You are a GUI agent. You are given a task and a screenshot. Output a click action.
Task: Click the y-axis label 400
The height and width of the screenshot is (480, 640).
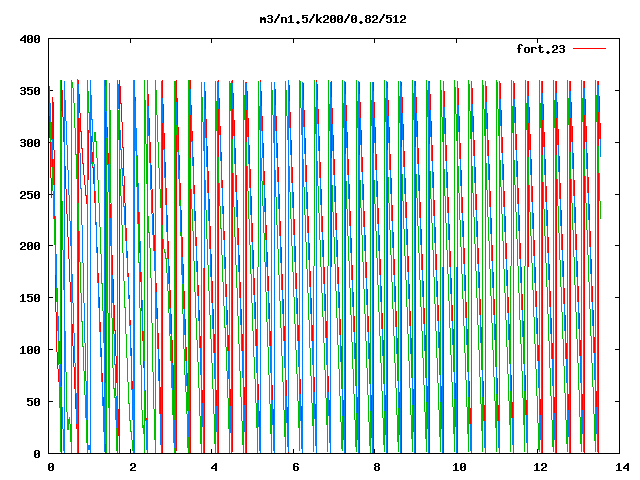[30, 39]
